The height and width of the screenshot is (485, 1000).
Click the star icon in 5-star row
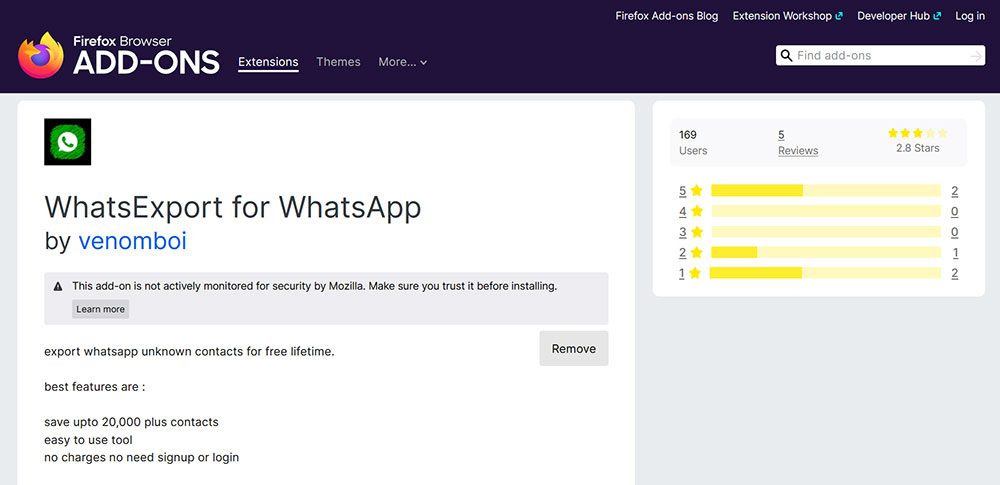[696, 190]
